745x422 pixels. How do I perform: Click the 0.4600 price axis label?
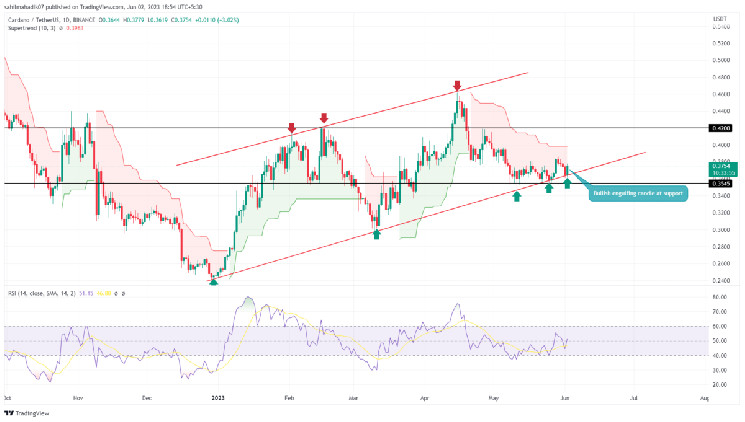(x=721, y=94)
